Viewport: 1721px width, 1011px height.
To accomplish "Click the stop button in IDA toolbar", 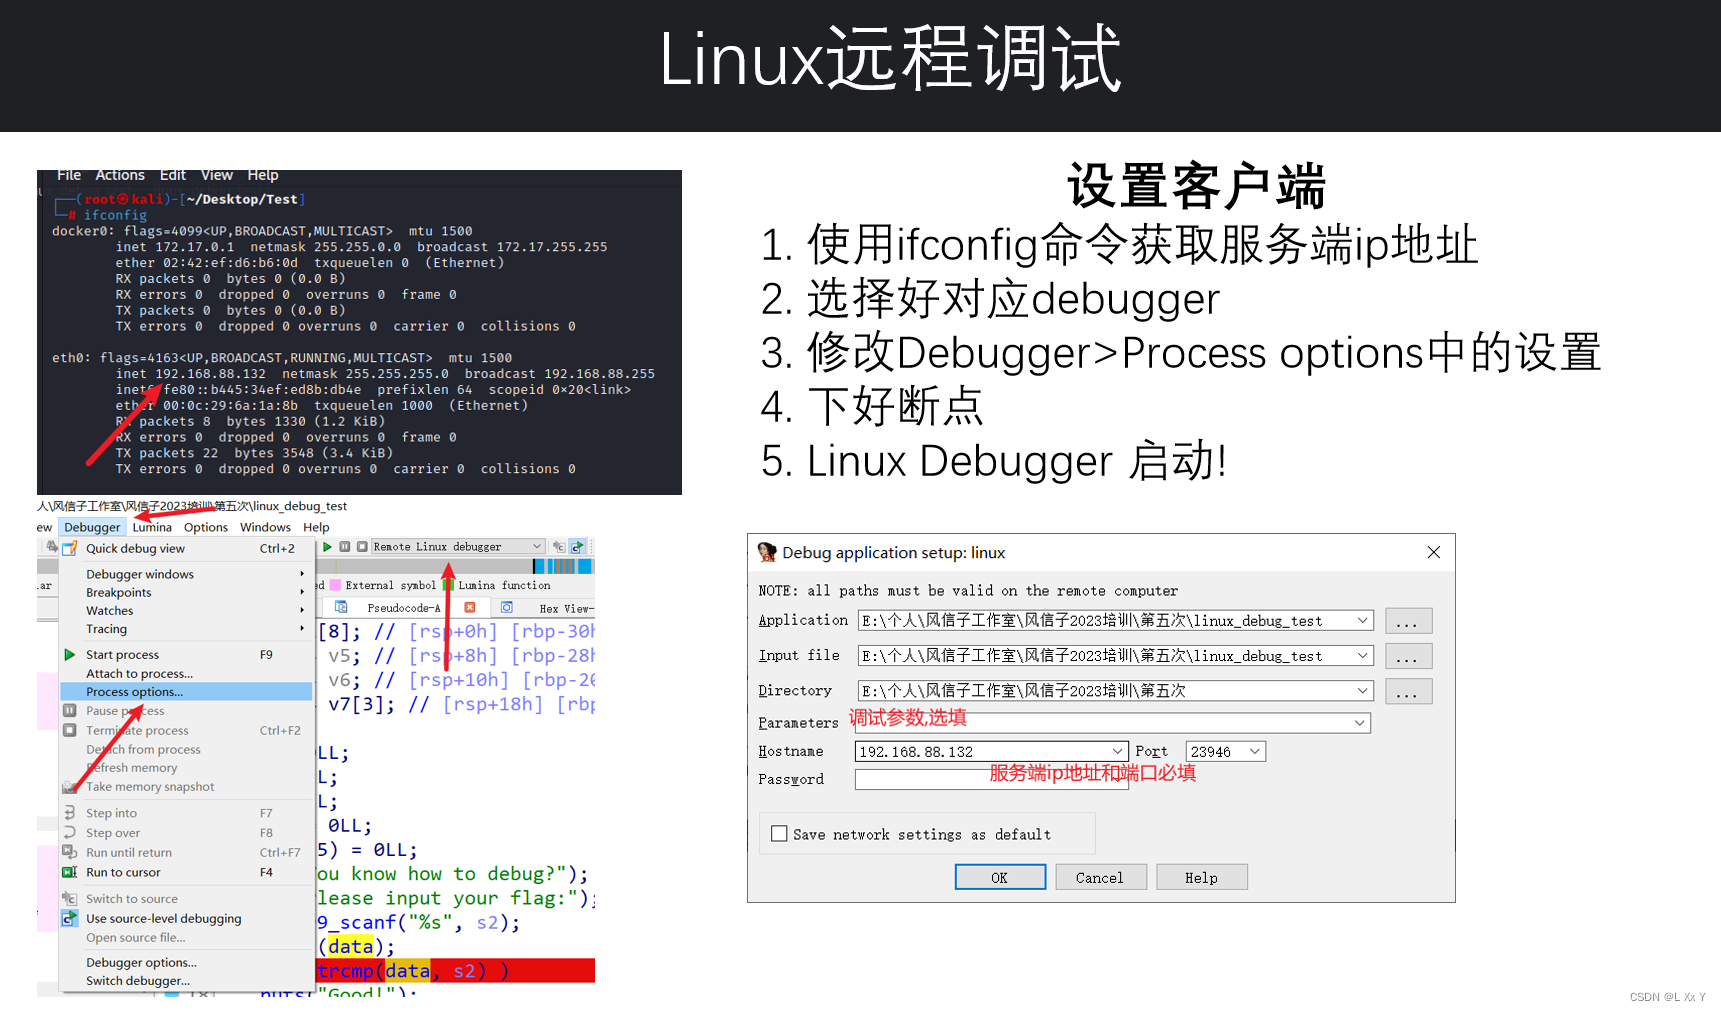I will (362, 547).
